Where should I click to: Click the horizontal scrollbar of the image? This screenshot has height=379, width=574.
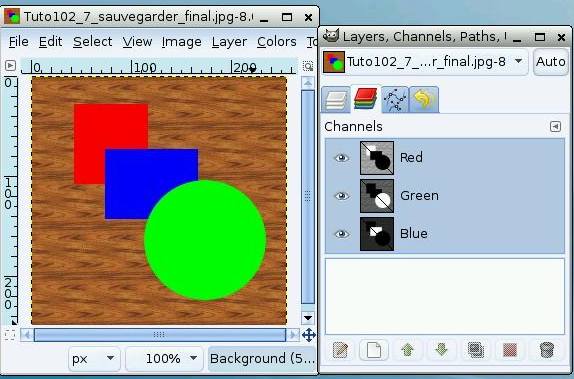click(x=160, y=335)
